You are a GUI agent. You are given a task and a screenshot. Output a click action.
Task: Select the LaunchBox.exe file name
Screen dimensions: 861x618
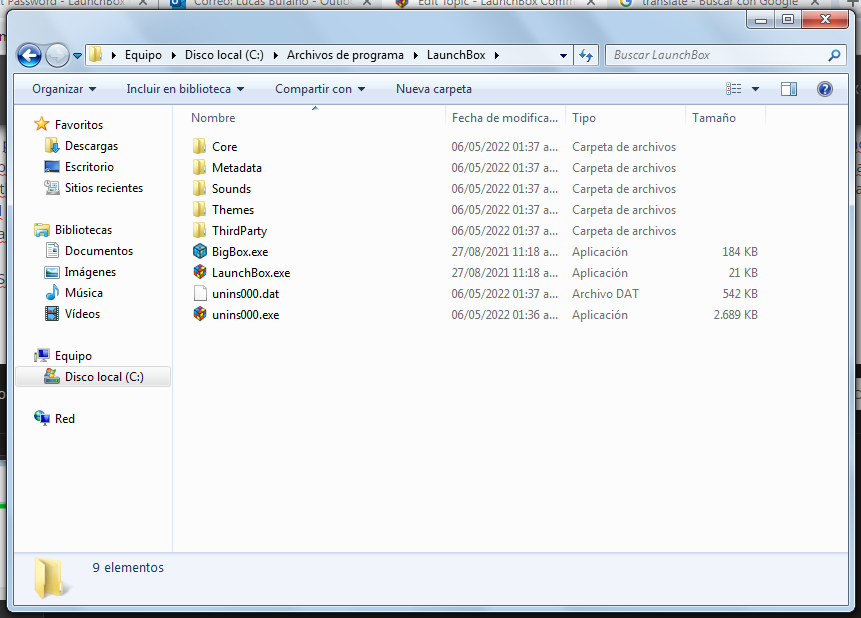[251, 272]
